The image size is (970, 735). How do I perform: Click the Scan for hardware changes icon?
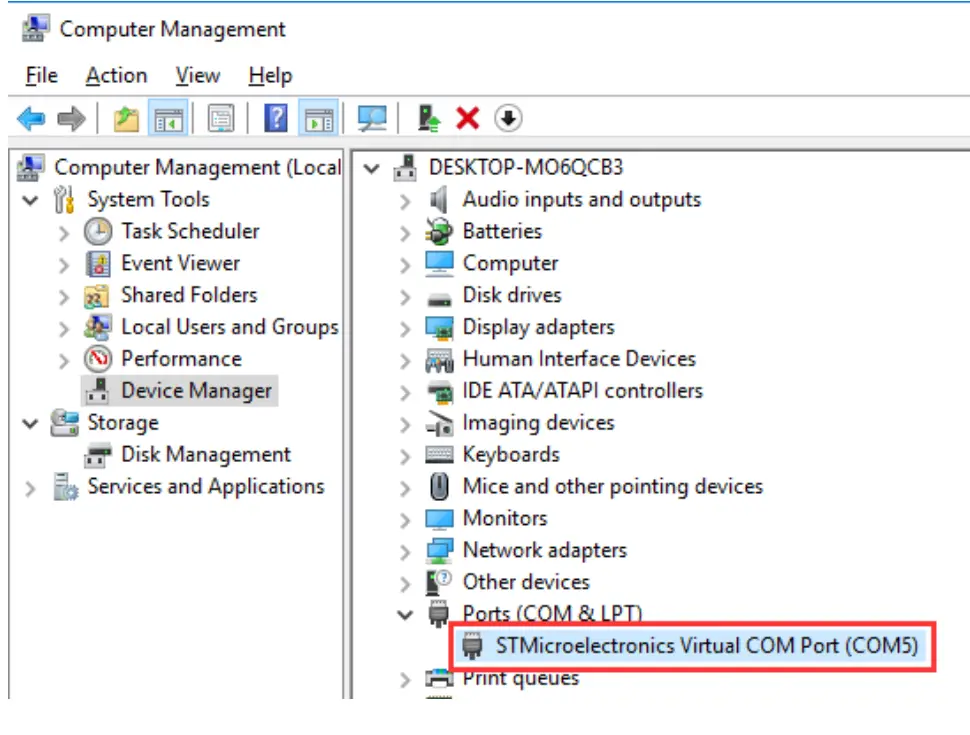[372, 118]
